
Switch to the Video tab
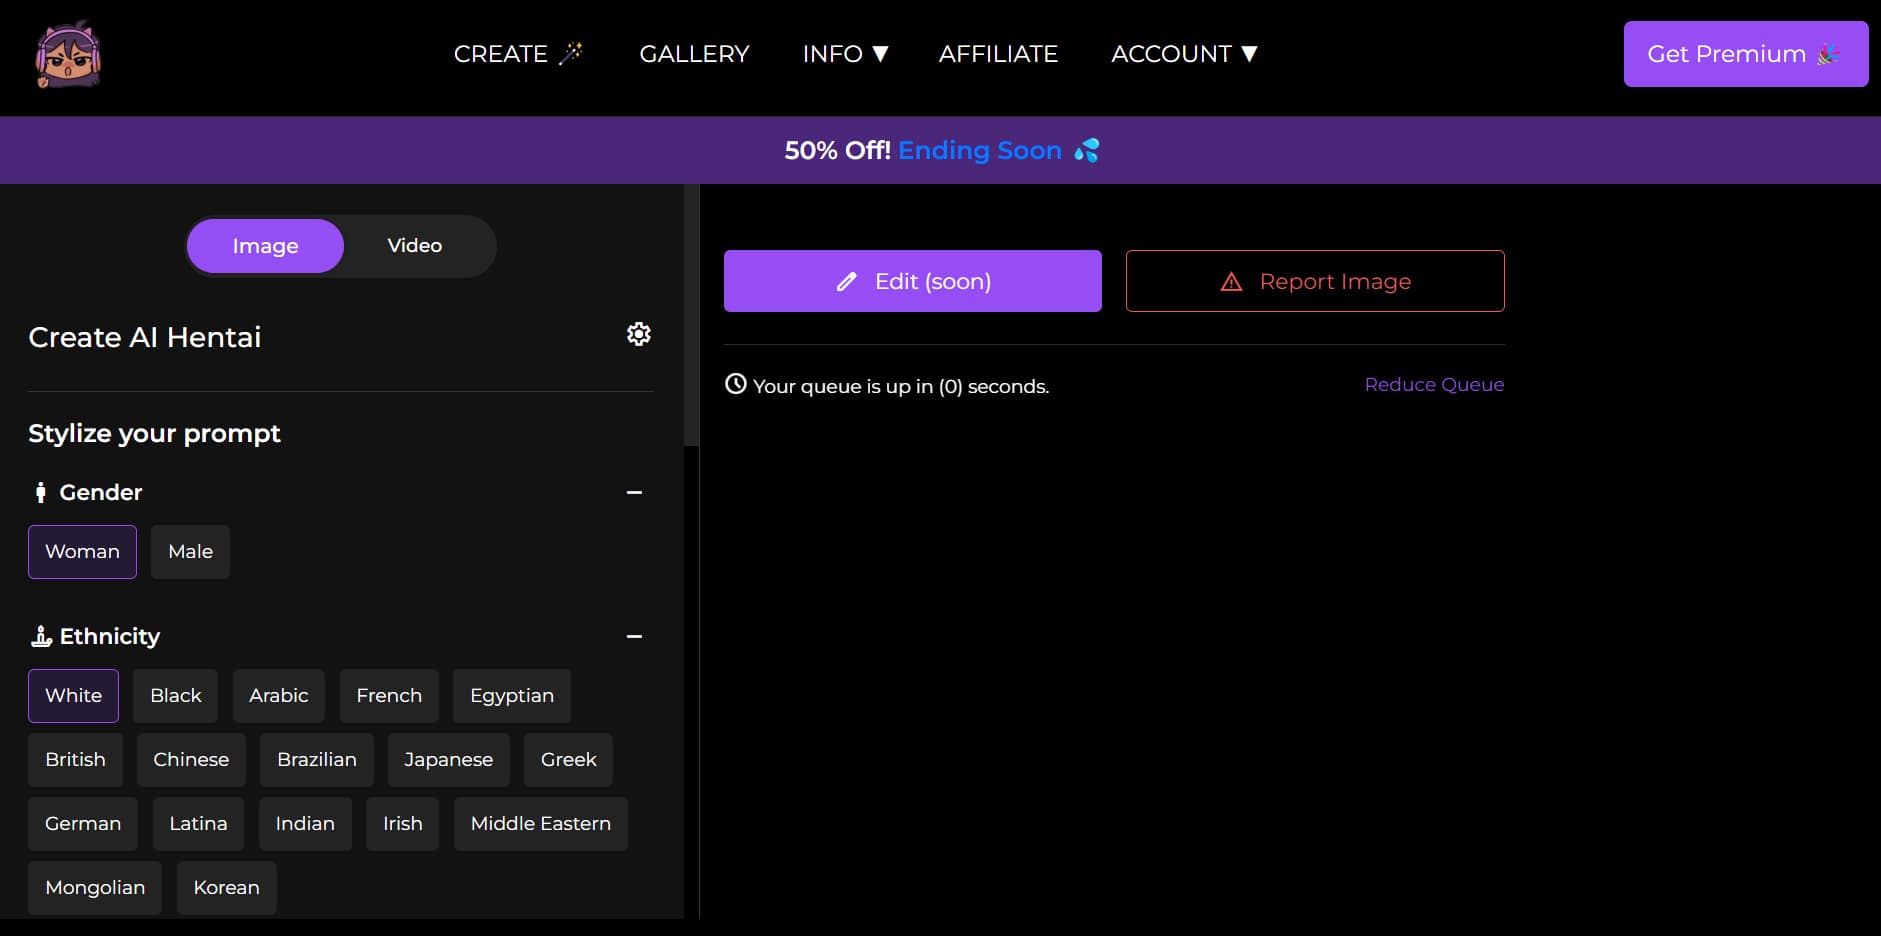point(414,245)
